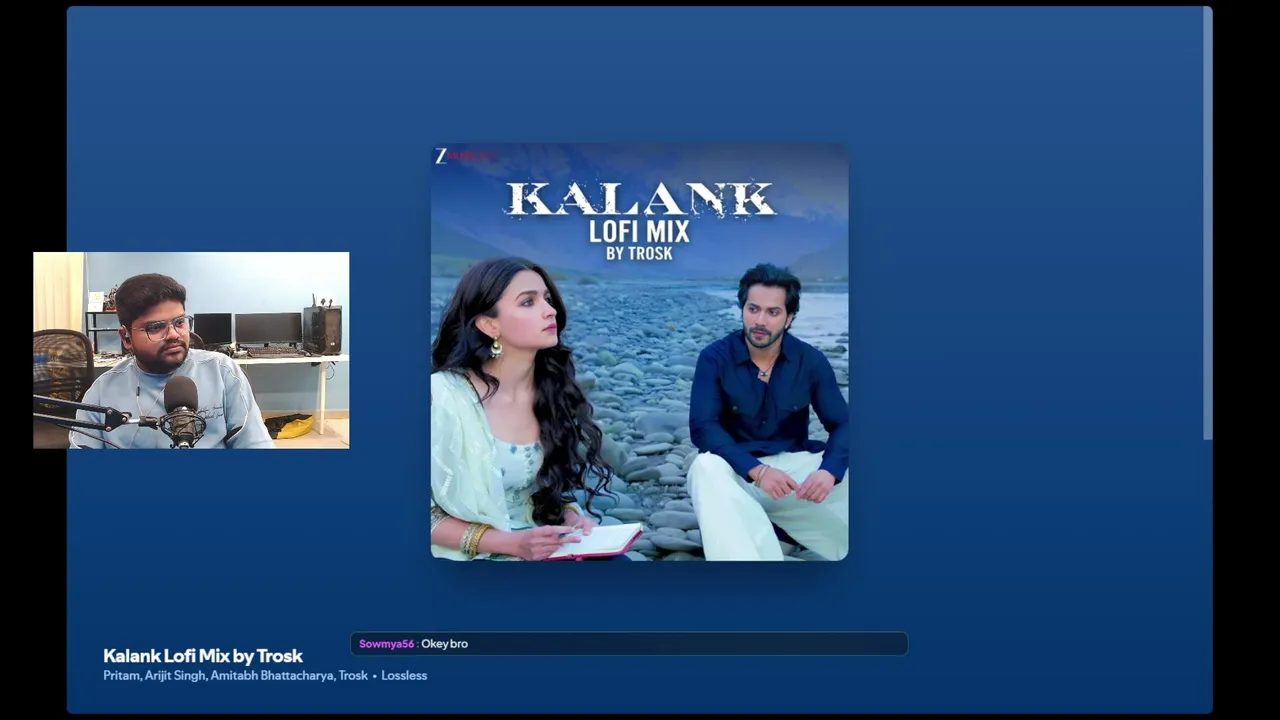
Task: Click the streamer webcam overlay
Action: 191,350
